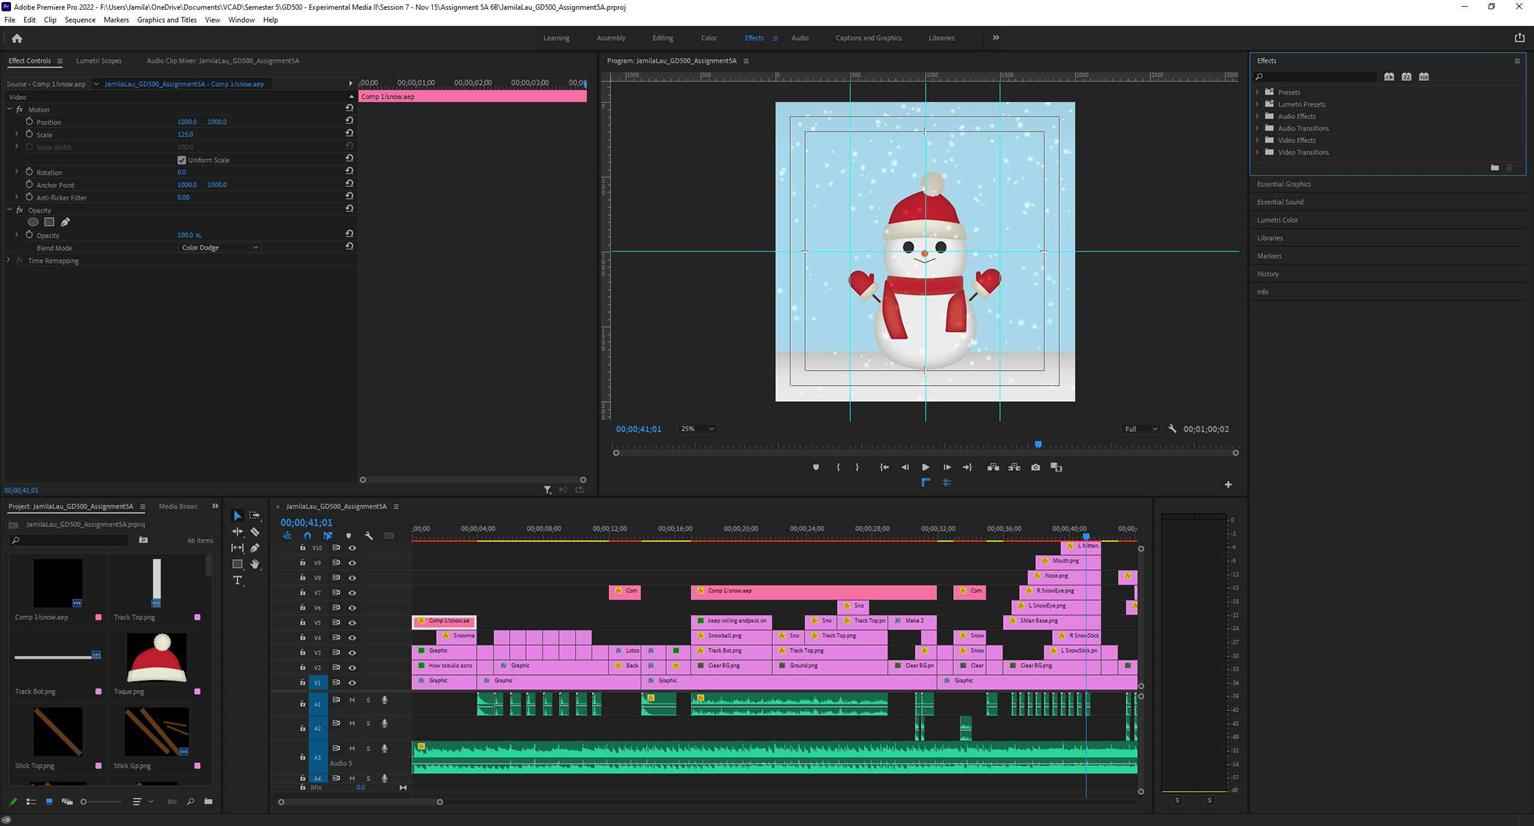Expand the Presets folder
This screenshot has height=826, width=1534.
point(1258,92)
